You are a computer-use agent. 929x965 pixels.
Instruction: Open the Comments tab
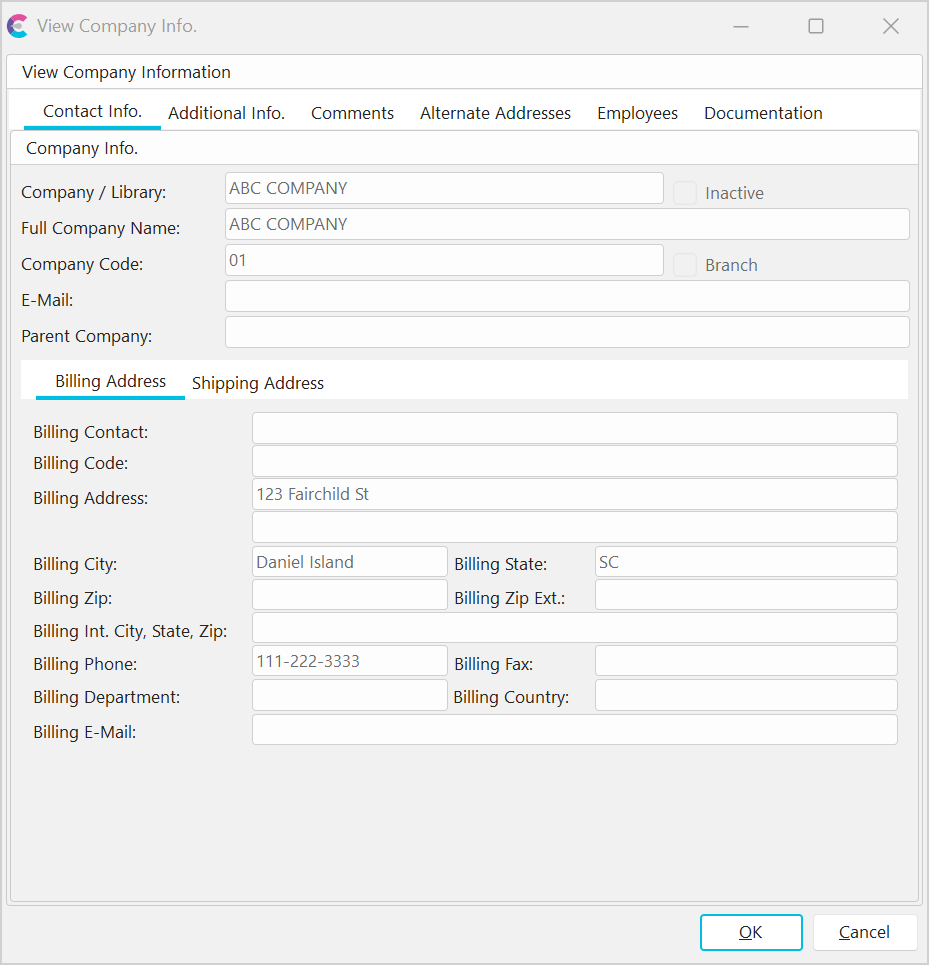pyautogui.click(x=352, y=113)
